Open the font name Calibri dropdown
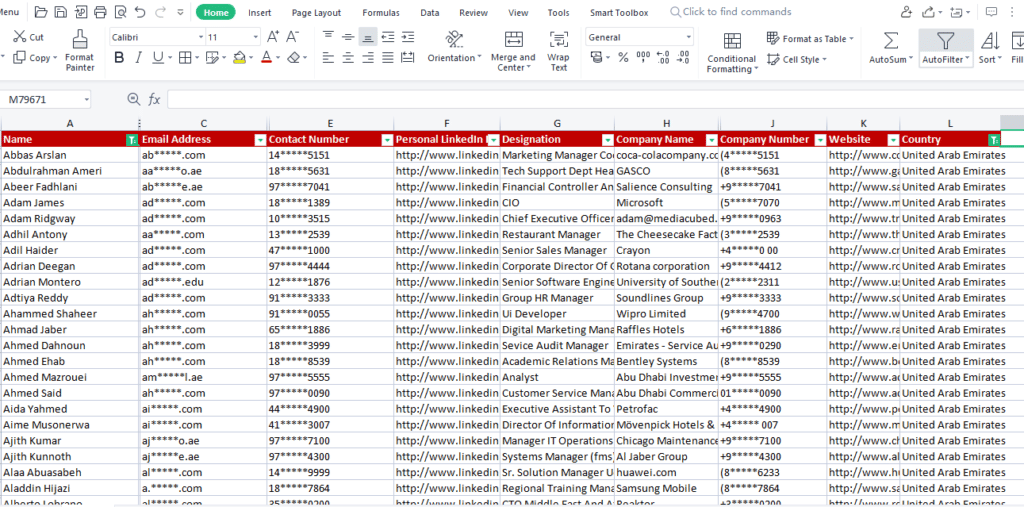The height and width of the screenshot is (507, 1024). 200,37
